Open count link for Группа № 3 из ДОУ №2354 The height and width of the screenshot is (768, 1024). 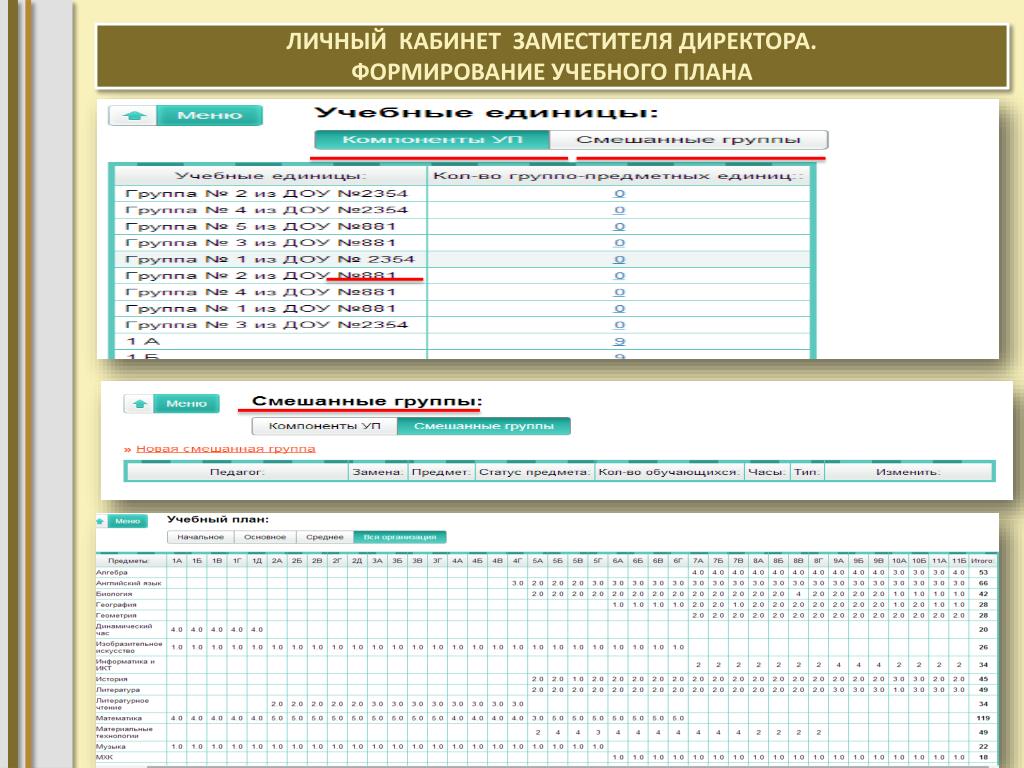[619, 325]
